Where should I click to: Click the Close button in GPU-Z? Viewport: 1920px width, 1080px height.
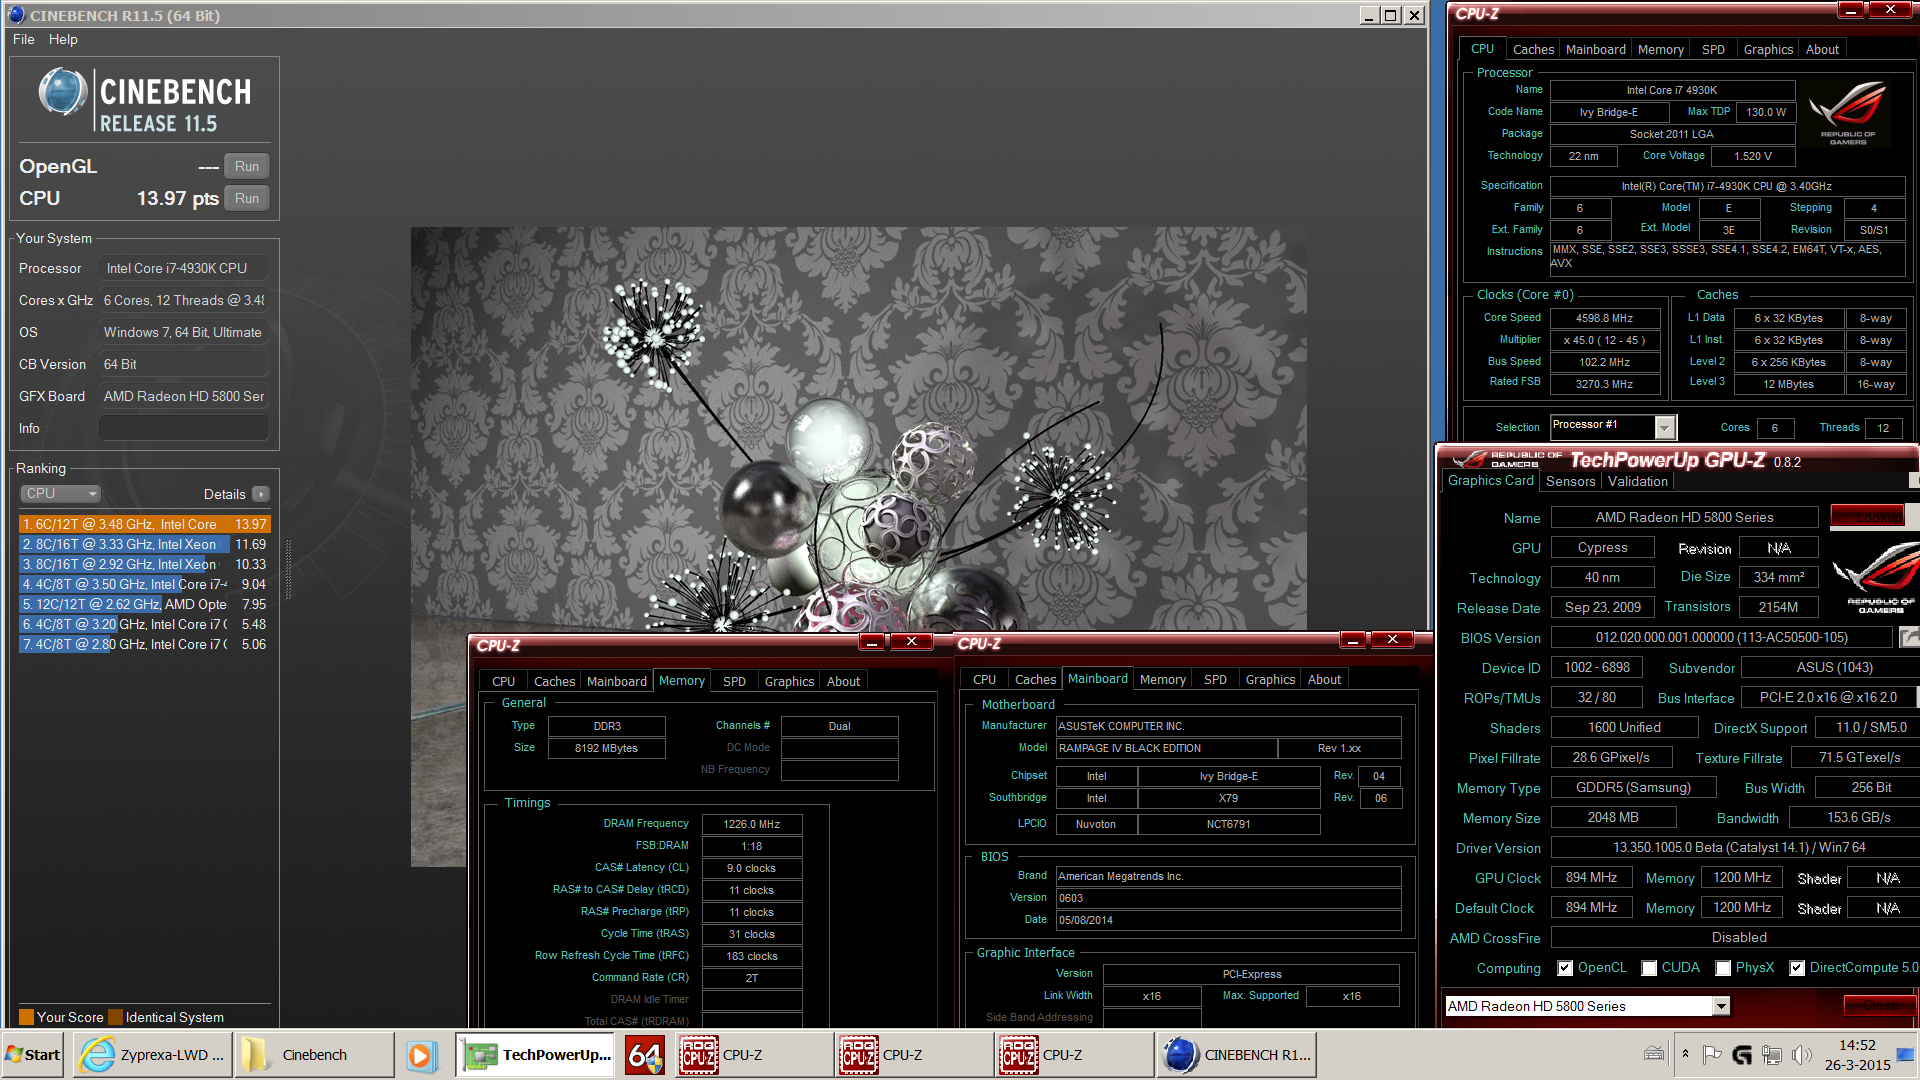(1880, 1006)
